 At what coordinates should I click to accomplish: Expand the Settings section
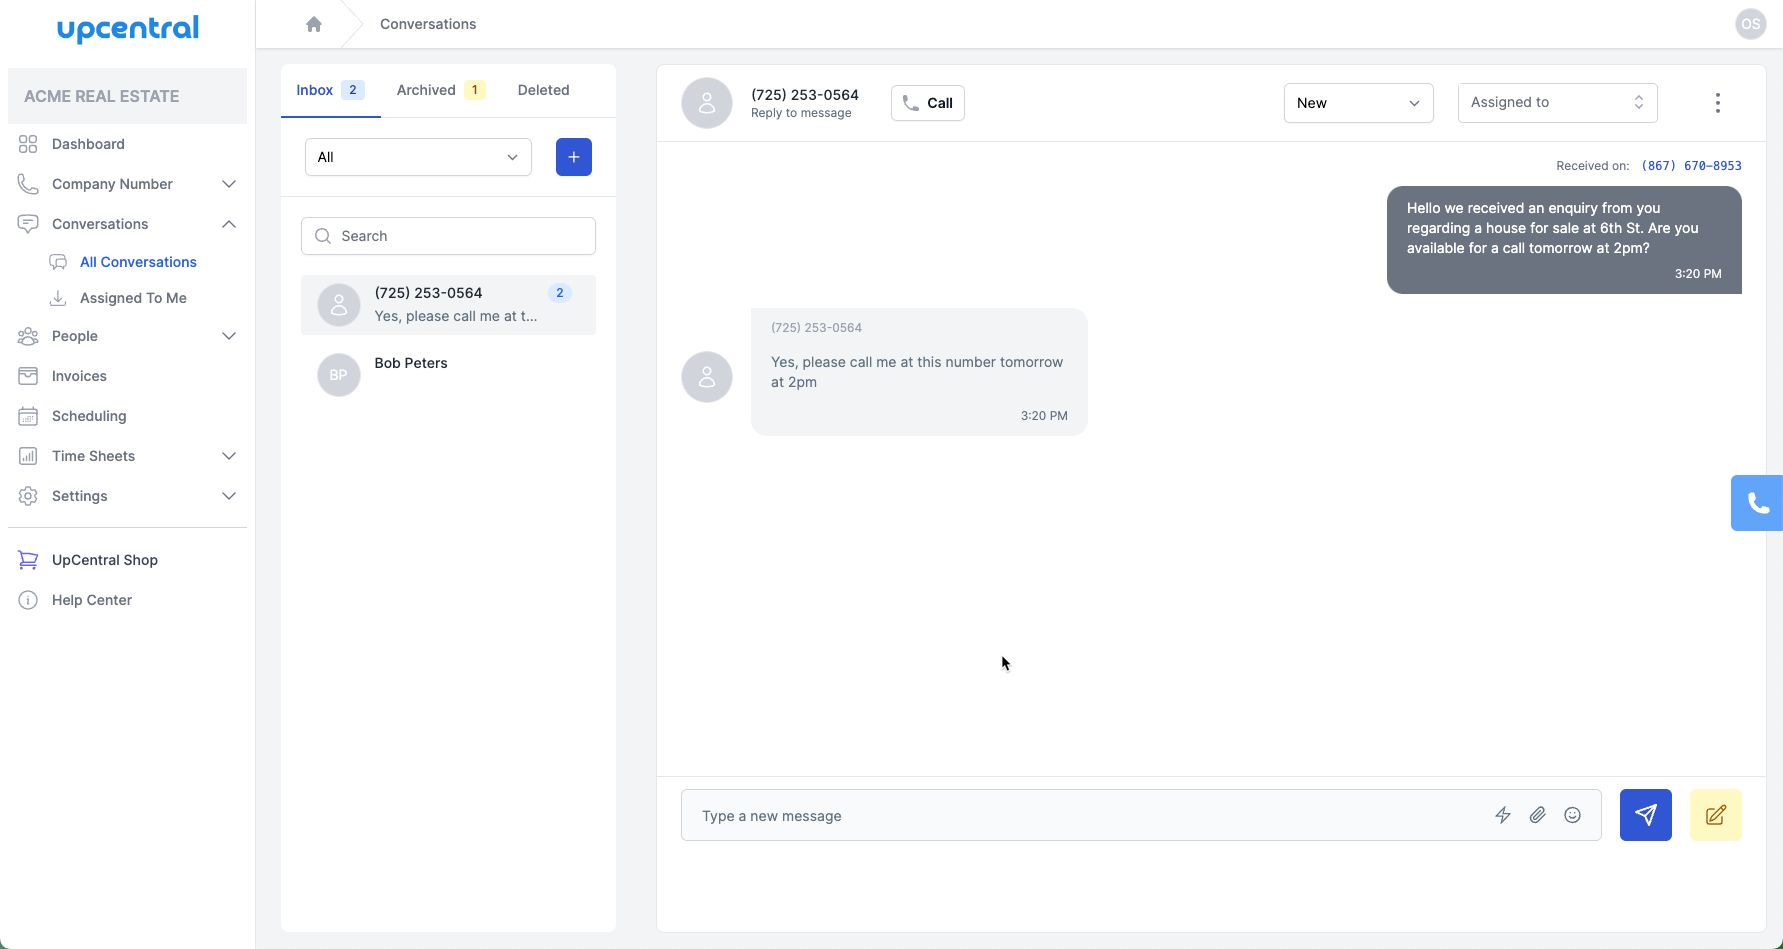229,495
